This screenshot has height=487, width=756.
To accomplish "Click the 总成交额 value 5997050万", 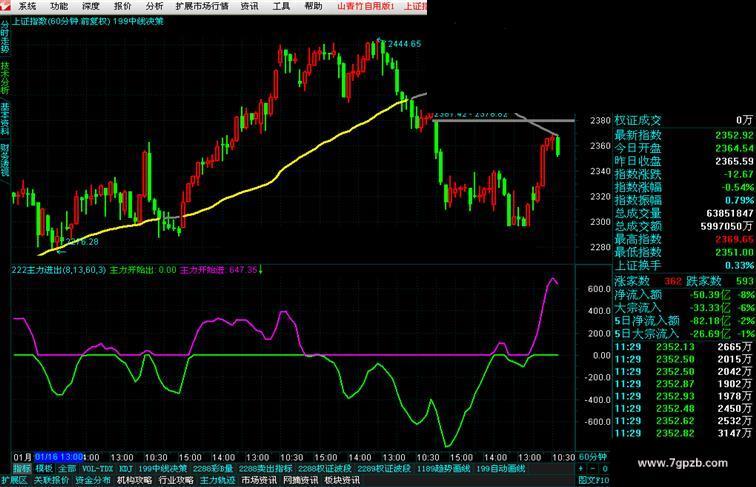I will click(727, 226).
